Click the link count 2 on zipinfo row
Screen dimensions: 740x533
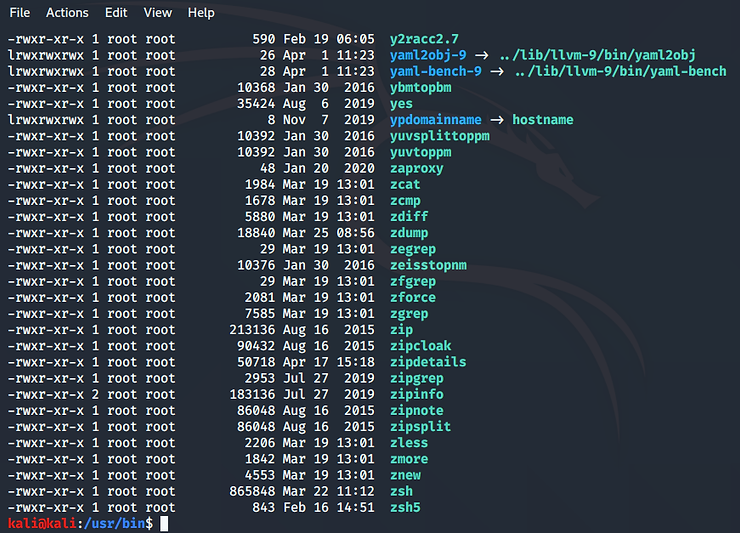(95, 394)
